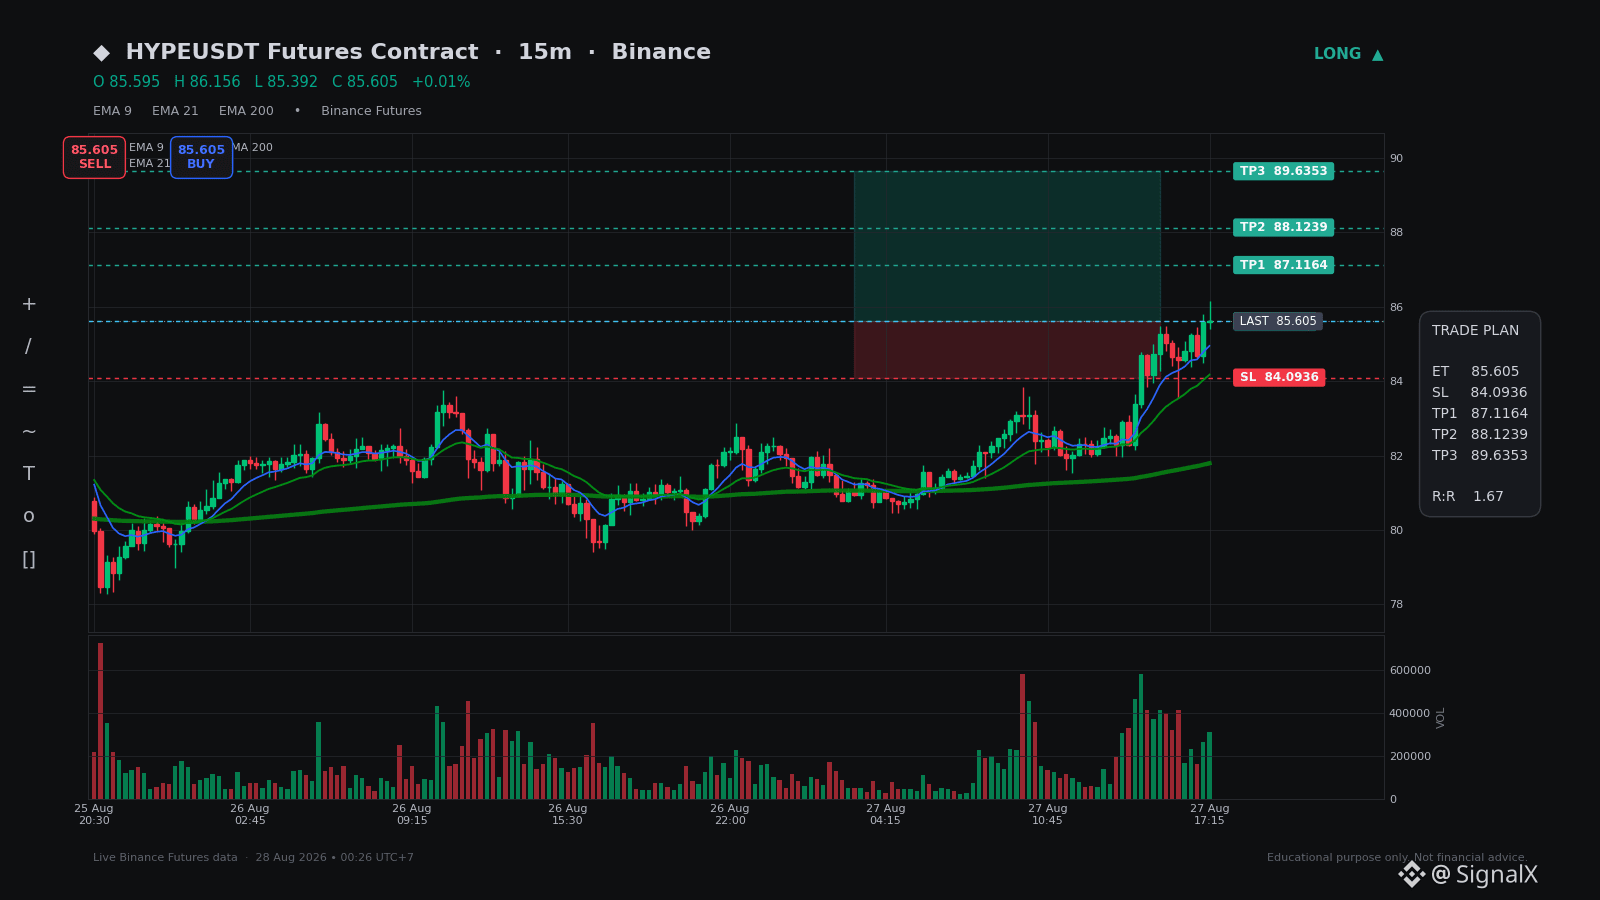Click the LAST 85.605 price tag
Viewport: 1600px width, 900px height.
click(1278, 321)
